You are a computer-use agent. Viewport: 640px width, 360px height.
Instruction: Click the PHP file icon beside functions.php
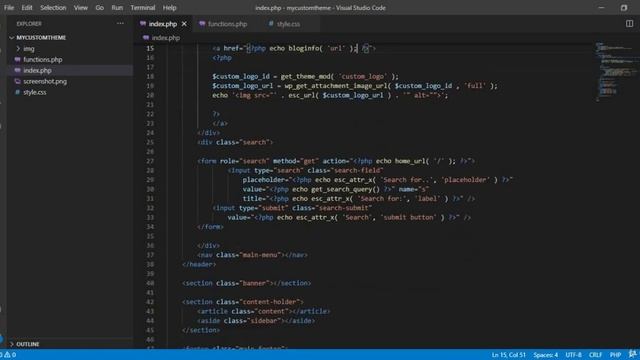point(18,60)
